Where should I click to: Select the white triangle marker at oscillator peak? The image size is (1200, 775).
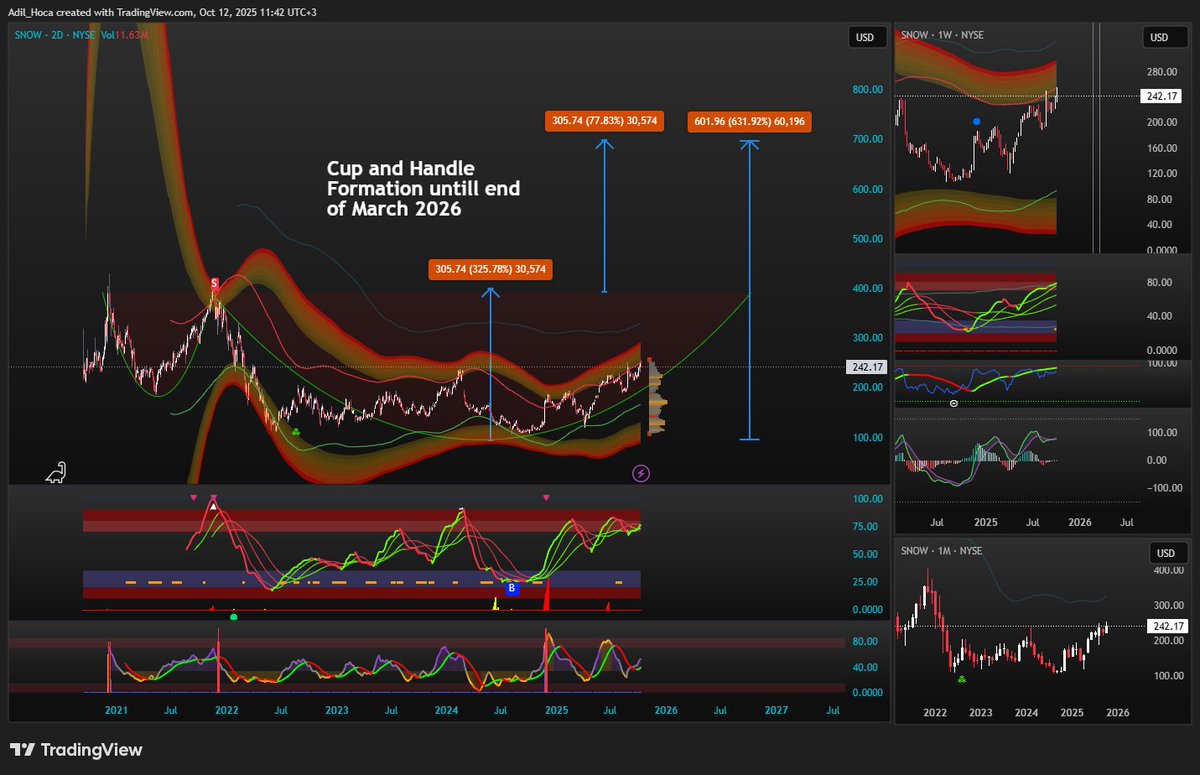[213, 508]
